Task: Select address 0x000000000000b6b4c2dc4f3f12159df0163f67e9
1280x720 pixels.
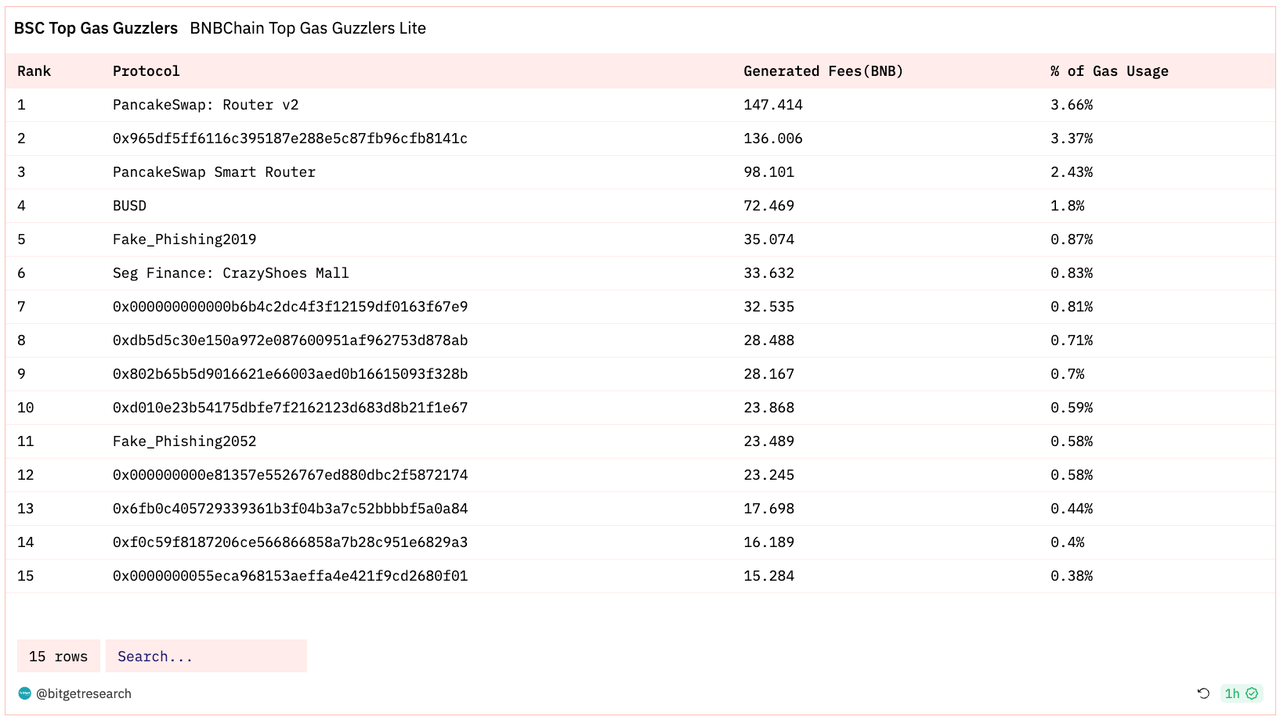Action: pos(290,307)
